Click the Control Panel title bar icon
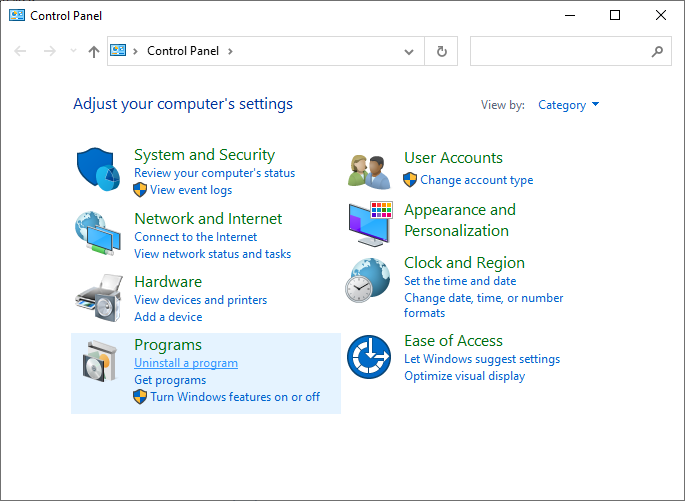 pos(17,15)
